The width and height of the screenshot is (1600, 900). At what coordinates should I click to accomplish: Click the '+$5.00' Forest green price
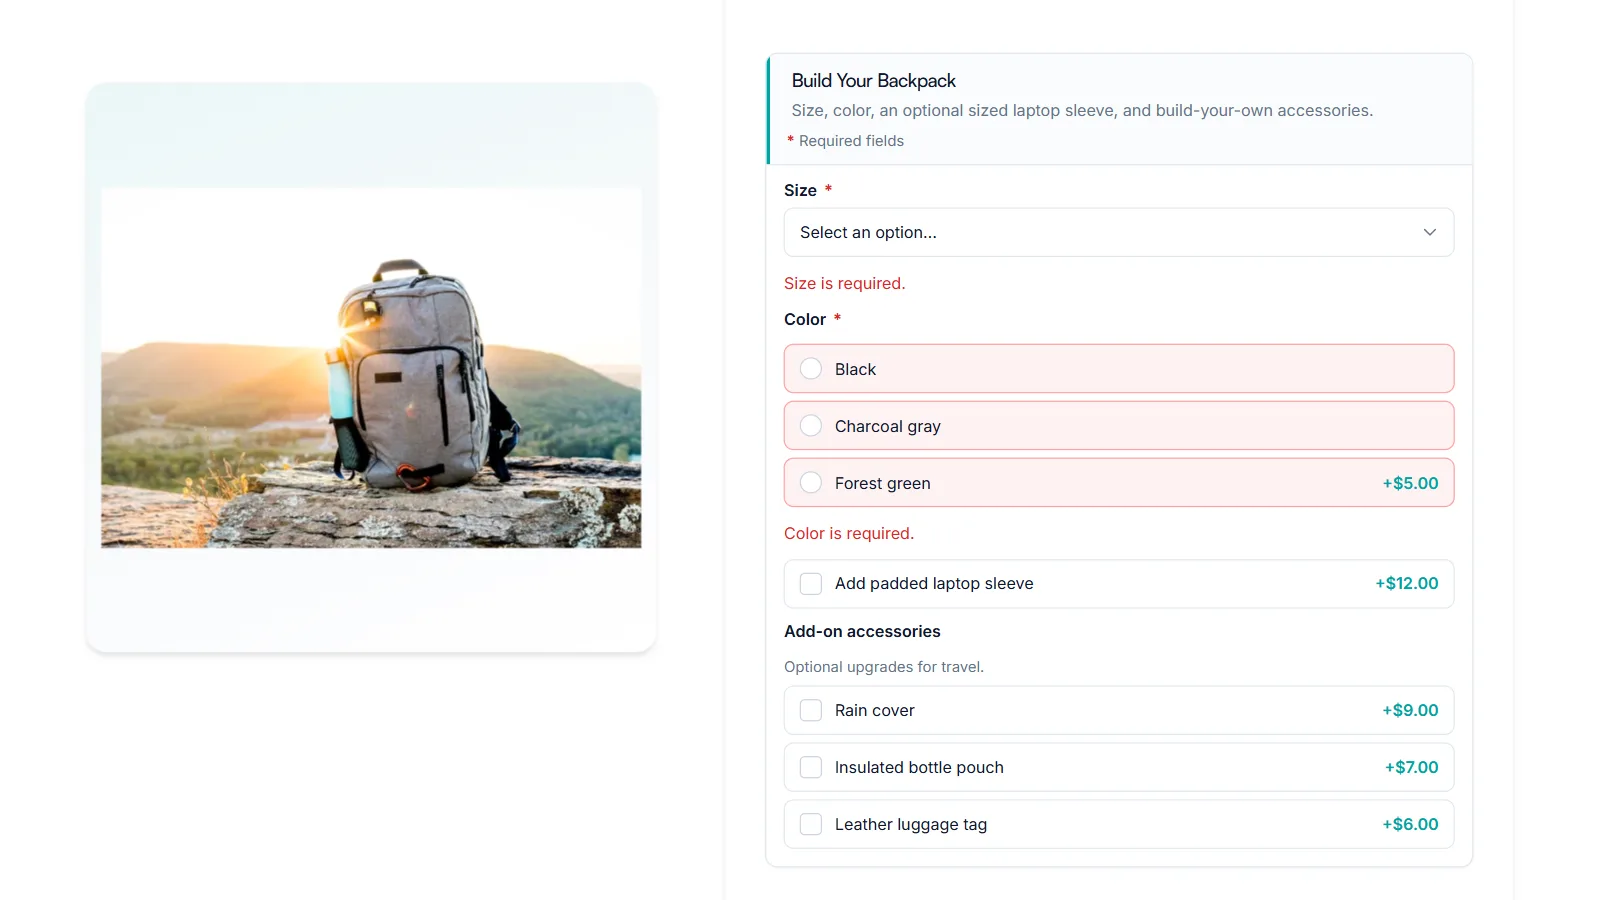pos(1410,483)
